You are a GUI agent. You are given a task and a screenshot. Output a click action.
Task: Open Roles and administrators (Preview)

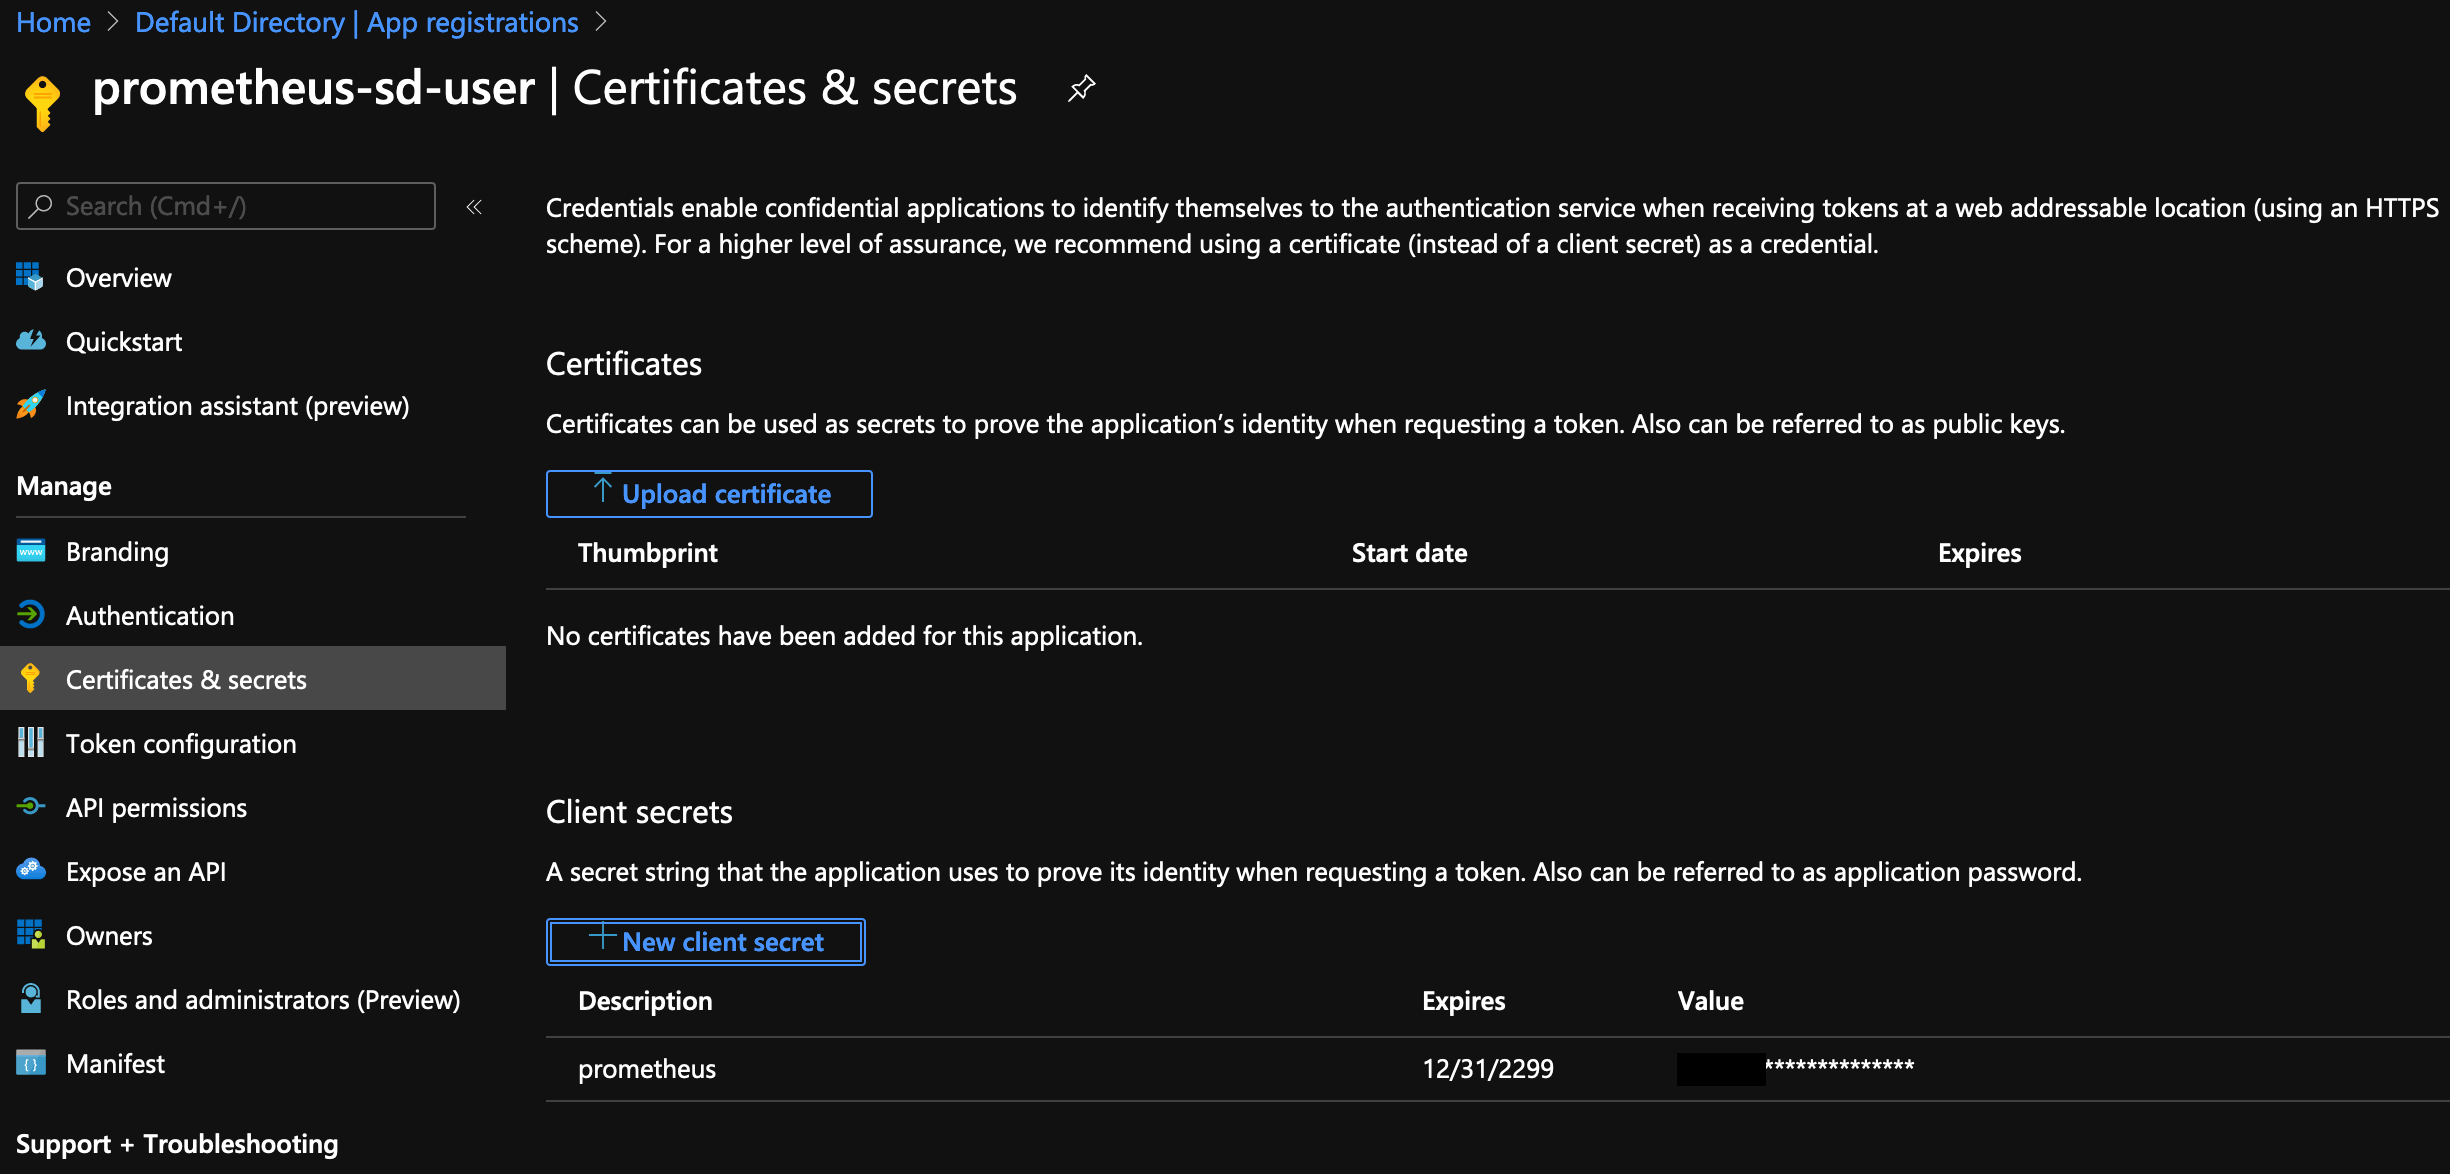pos(263,999)
